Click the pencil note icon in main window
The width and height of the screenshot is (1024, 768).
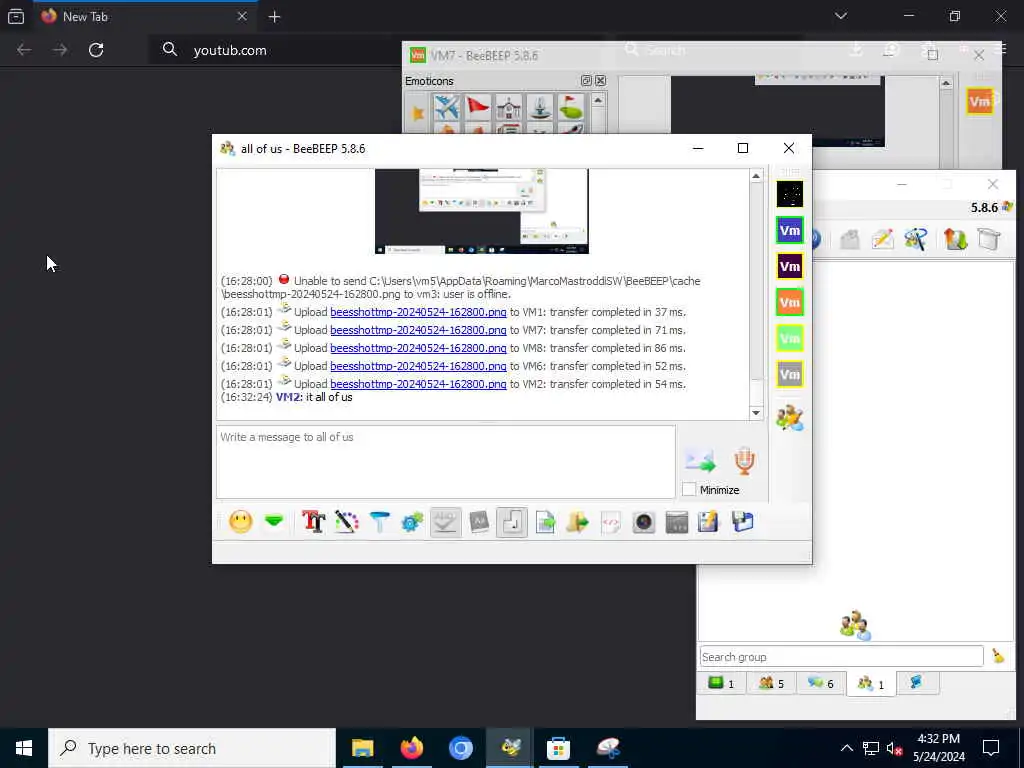[882, 239]
